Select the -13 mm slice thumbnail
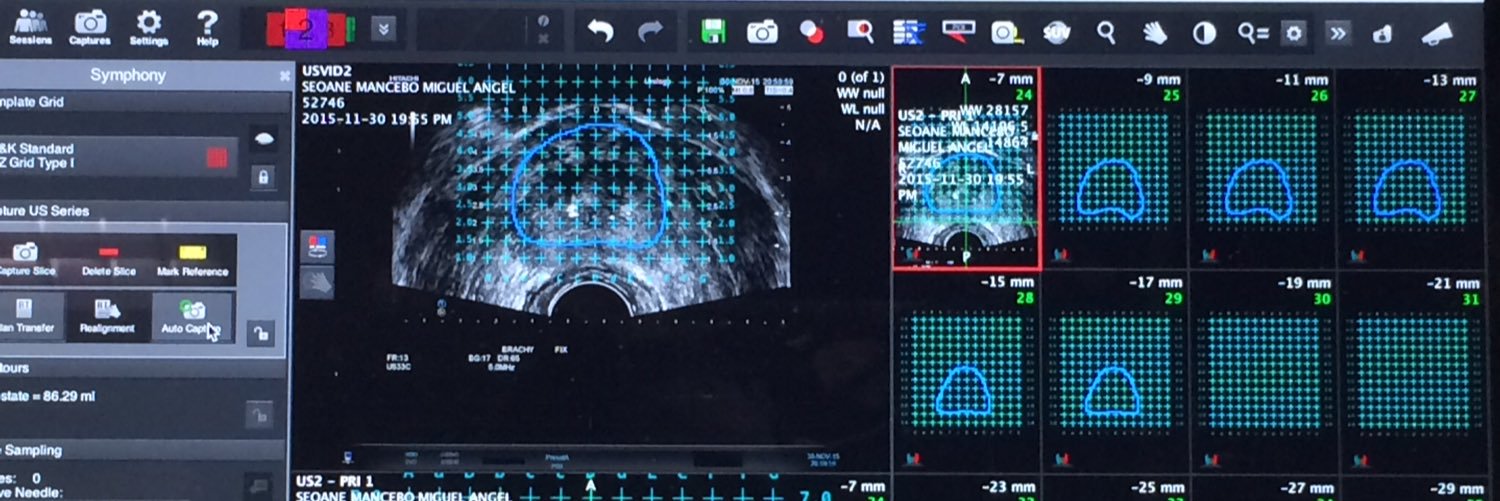1500x501 pixels. click(x=1409, y=168)
